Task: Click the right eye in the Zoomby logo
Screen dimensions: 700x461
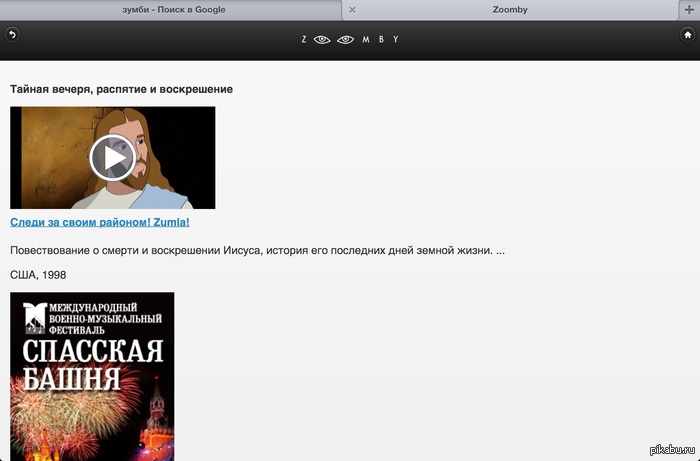Action: coord(345,40)
